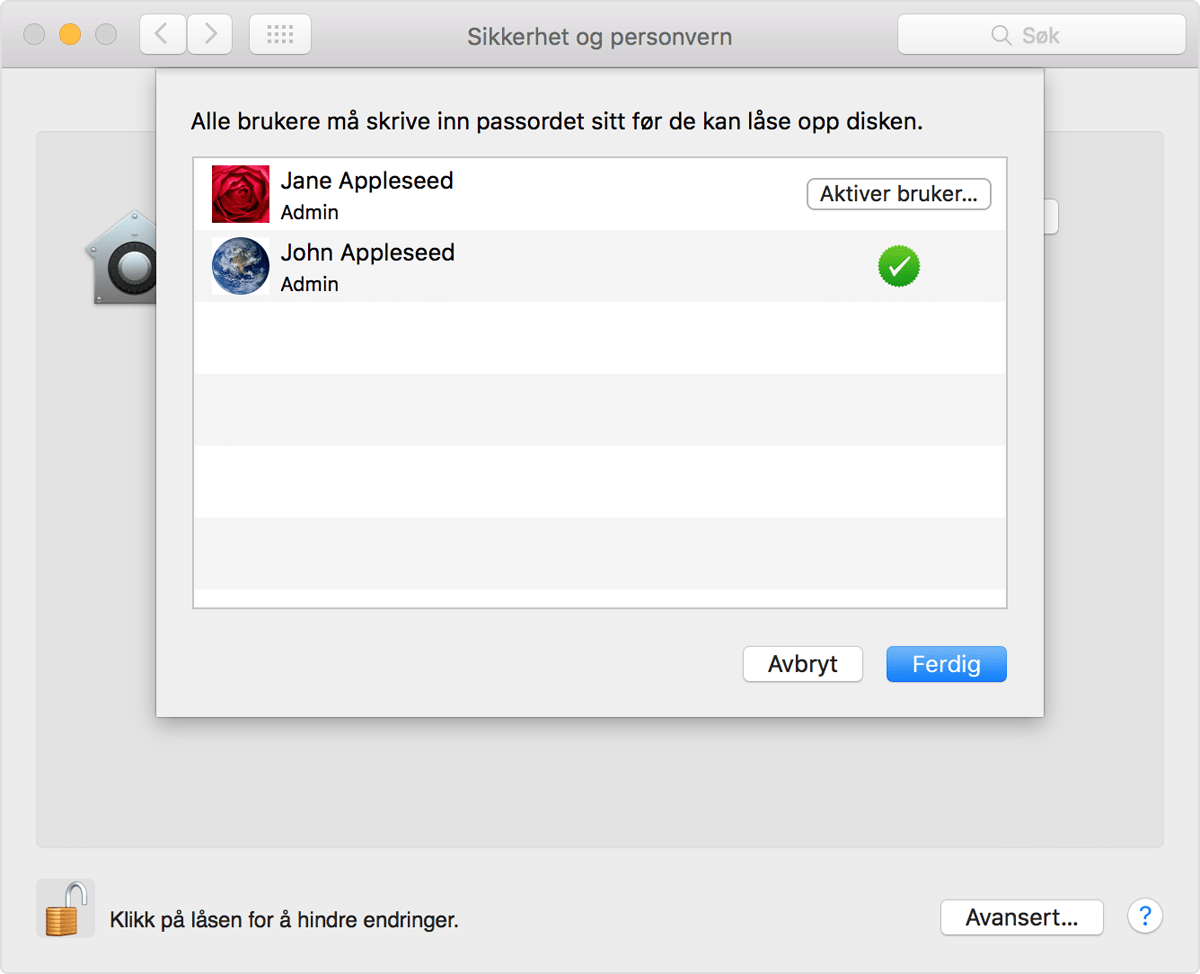Open the Avansert… settings
Viewport: 1200px width, 974px height.
pyautogui.click(x=1021, y=917)
